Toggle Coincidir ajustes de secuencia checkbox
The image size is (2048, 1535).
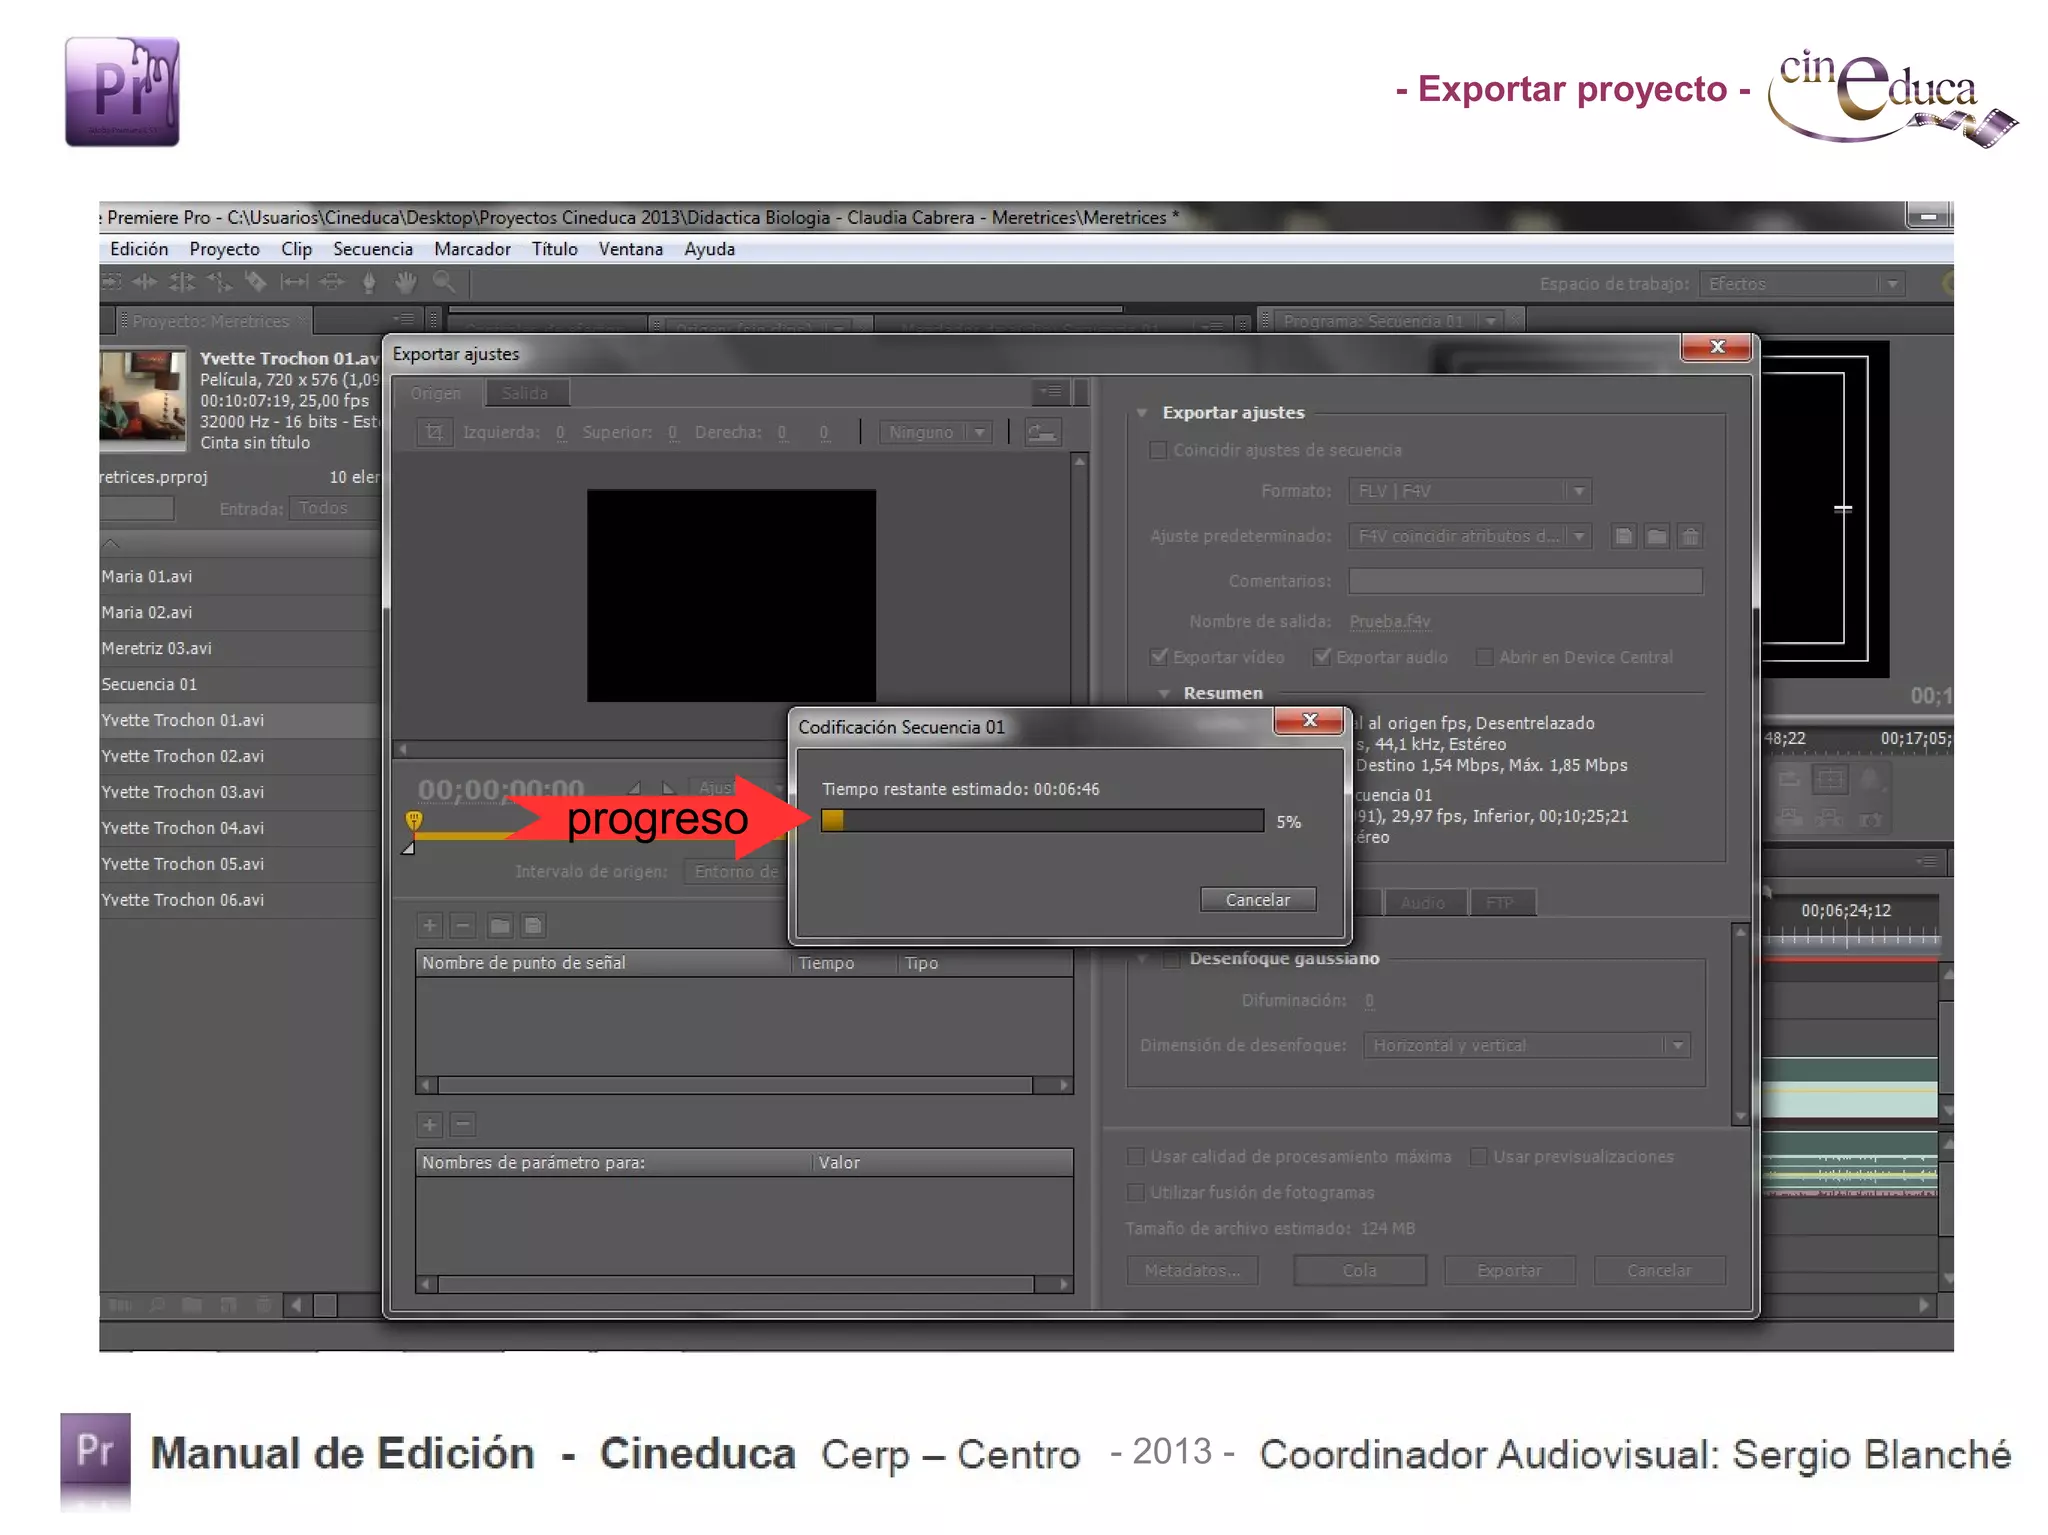click(1158, 450)
